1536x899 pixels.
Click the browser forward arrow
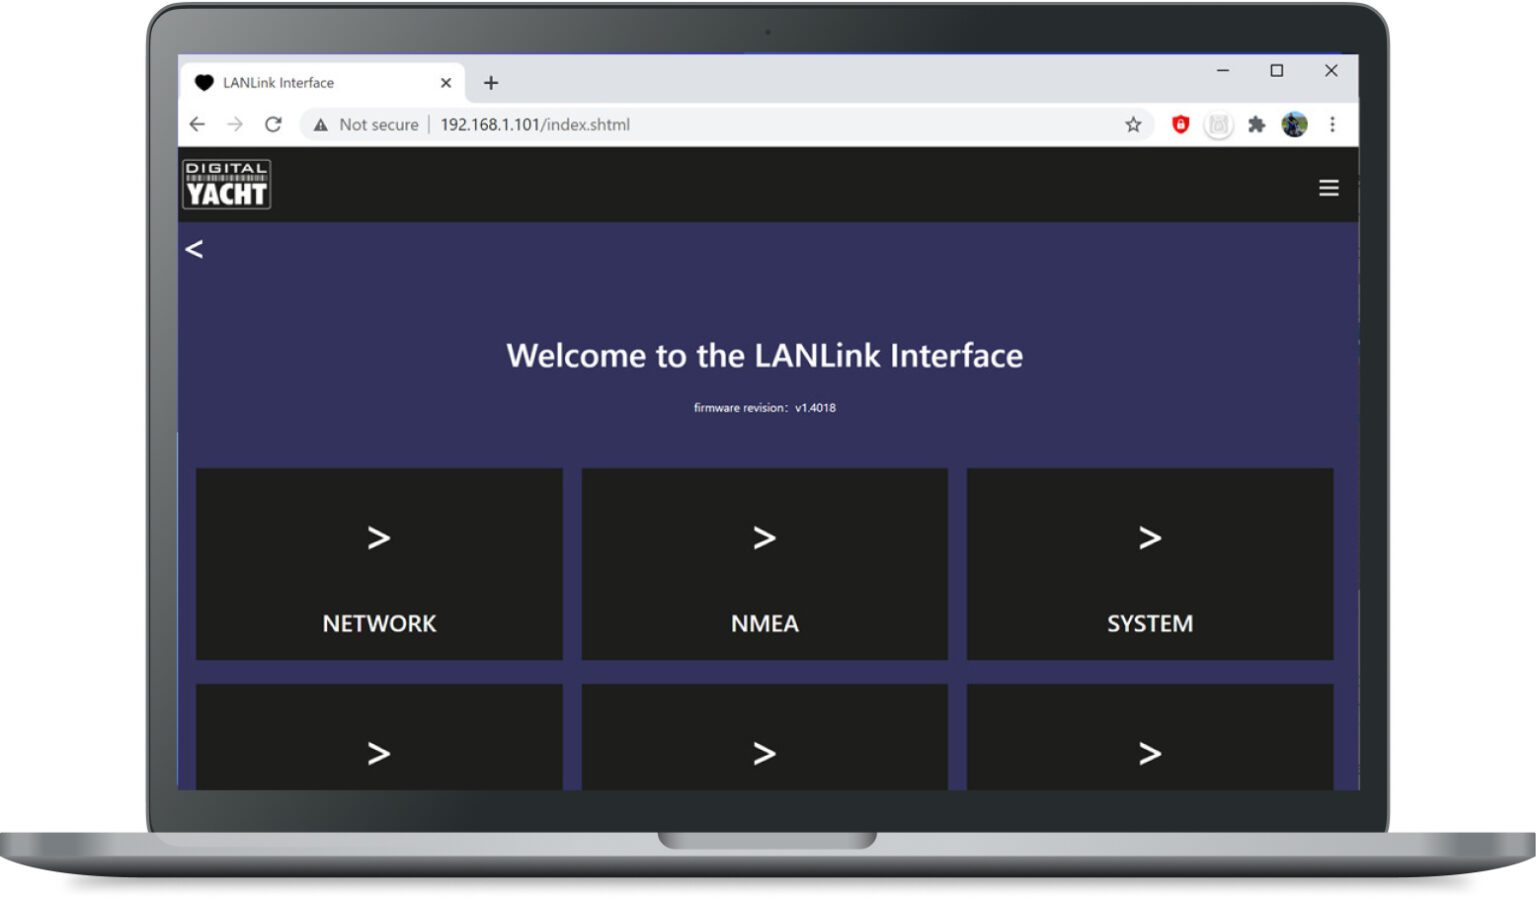(x=235, y=124)
